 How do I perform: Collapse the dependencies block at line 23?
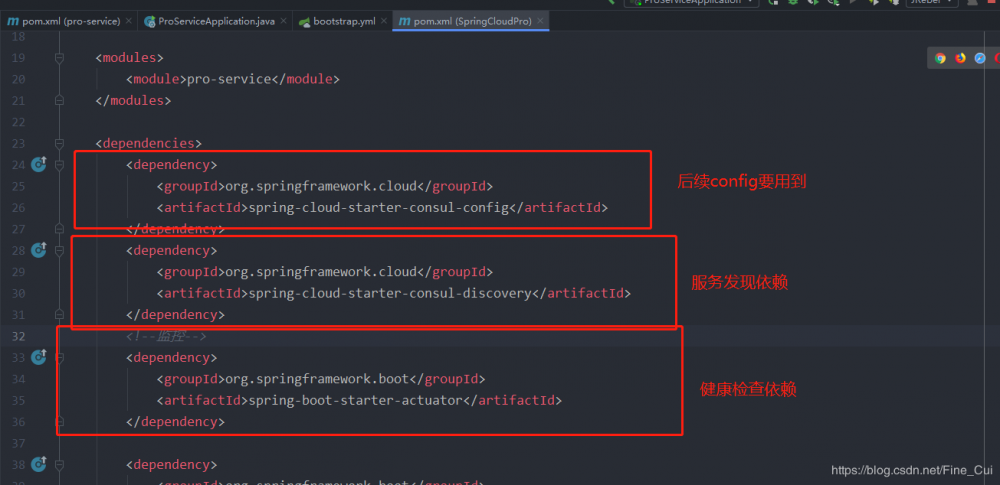pos(59,144)
